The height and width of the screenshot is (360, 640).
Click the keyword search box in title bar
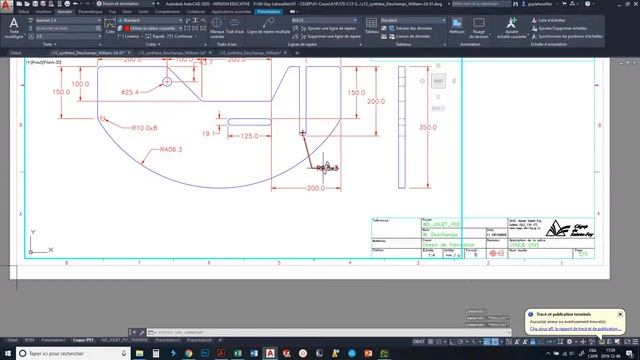click(481, 4)
